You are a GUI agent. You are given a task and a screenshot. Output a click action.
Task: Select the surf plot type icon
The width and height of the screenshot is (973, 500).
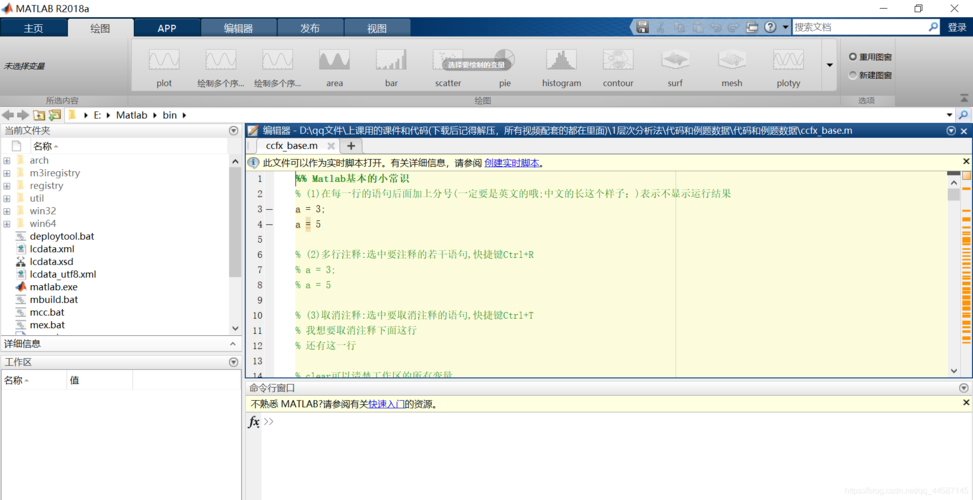point(675,61)
